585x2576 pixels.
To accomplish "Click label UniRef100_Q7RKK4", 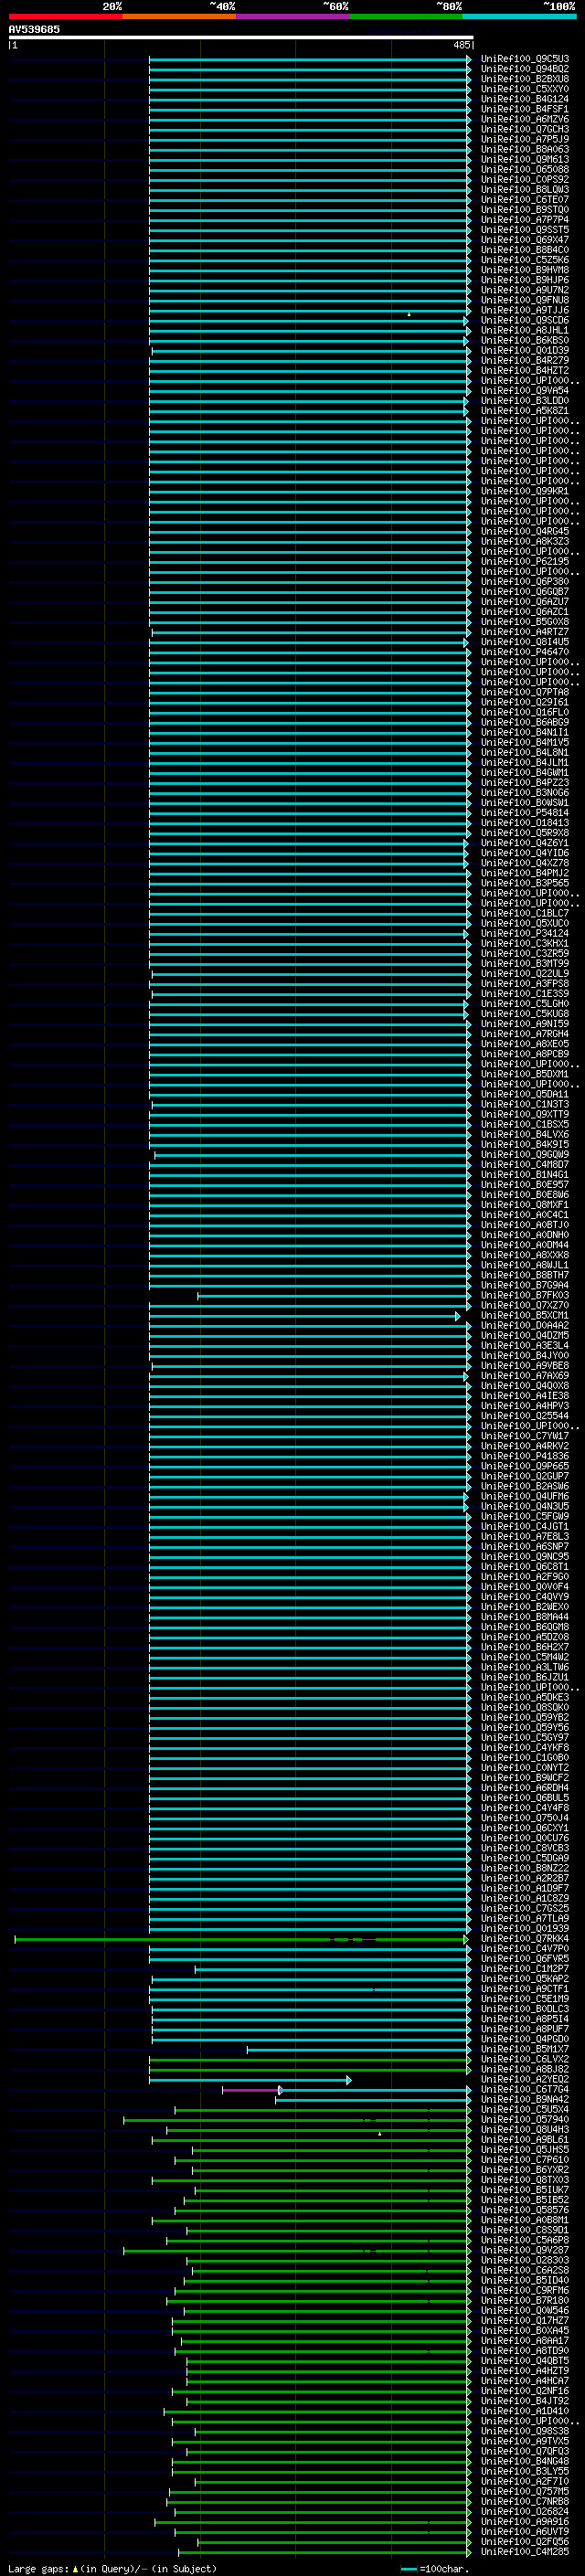I will [525, 1938].
